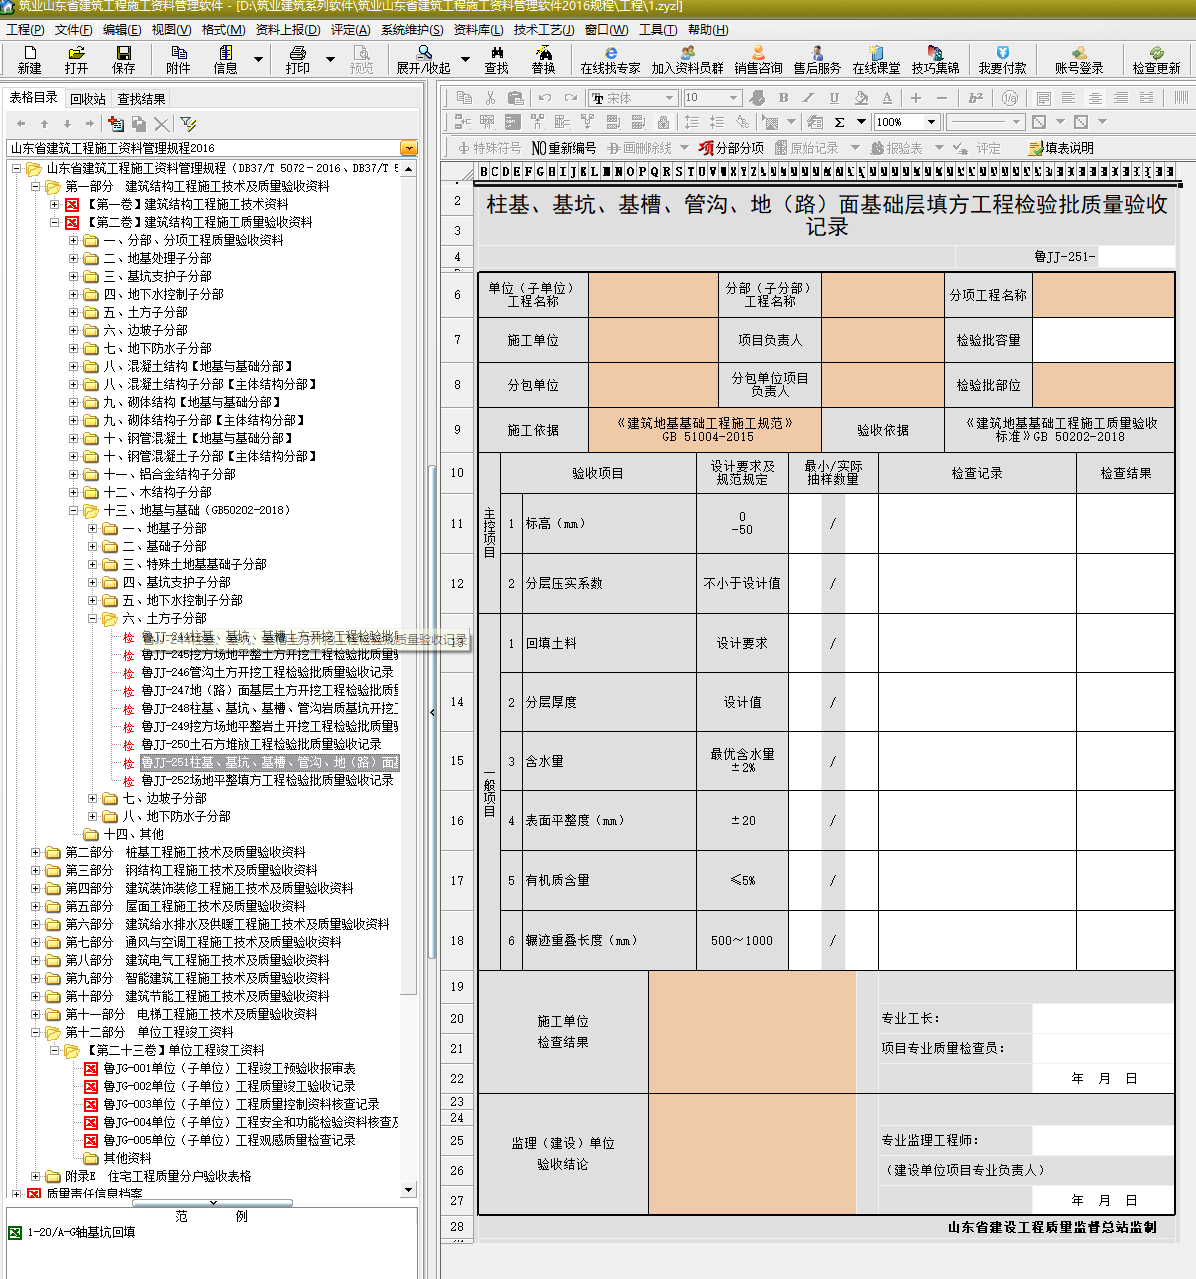Toggle italic formatting I
Viewport: 1196px width, 1279px height.
[x=808, y=97]
